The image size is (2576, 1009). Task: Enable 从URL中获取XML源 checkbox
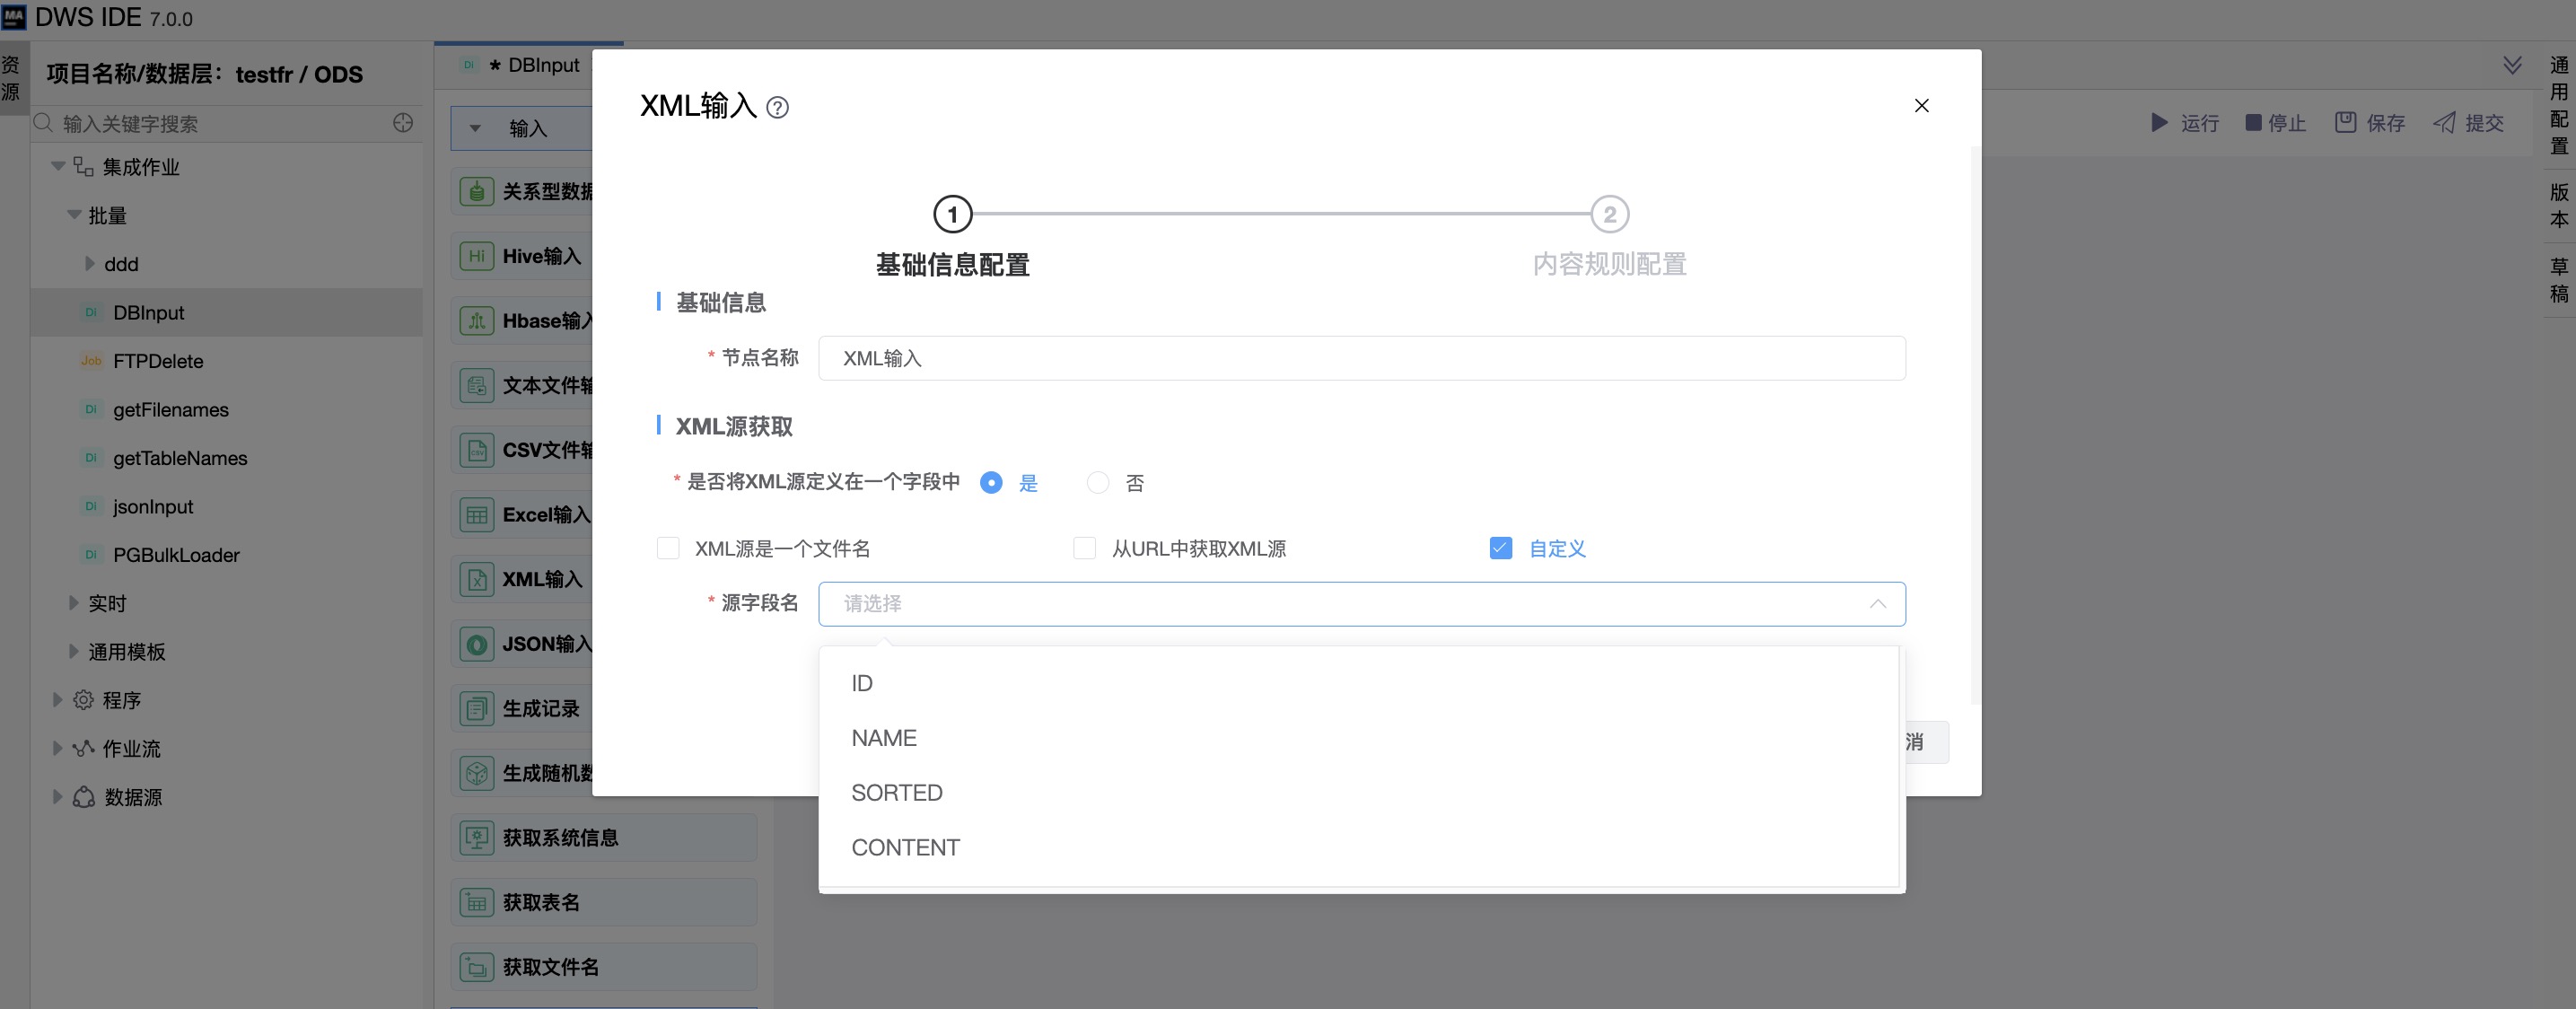(1084, 548)
